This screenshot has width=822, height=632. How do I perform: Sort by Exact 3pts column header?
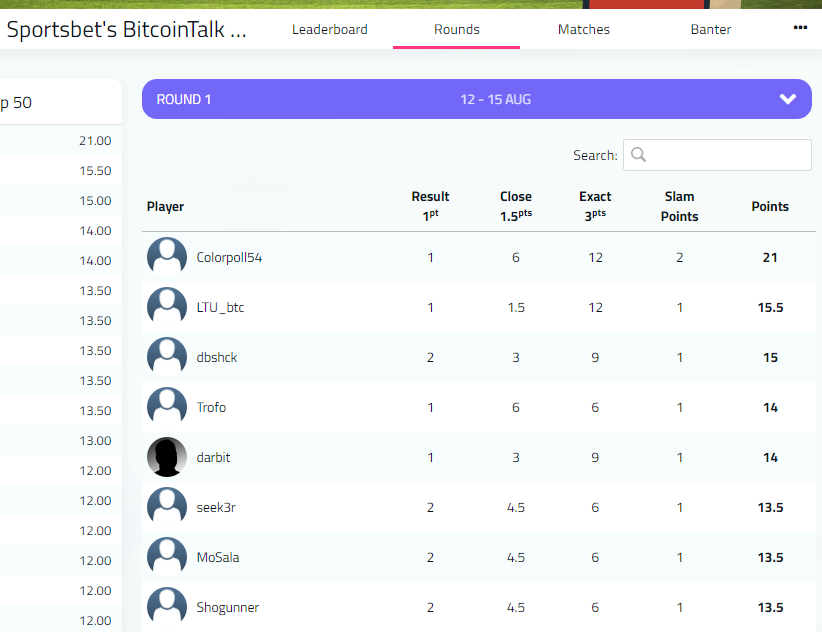[595, 206]
